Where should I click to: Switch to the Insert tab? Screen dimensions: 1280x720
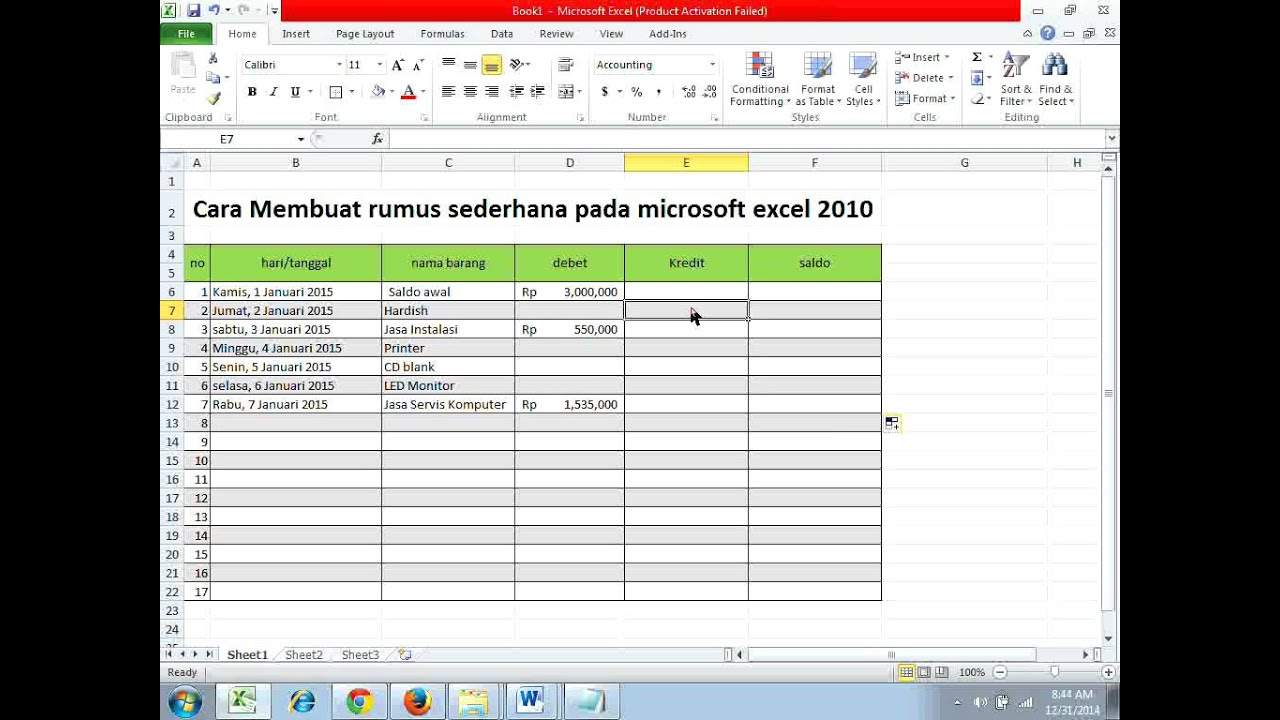tap(296, 34)
